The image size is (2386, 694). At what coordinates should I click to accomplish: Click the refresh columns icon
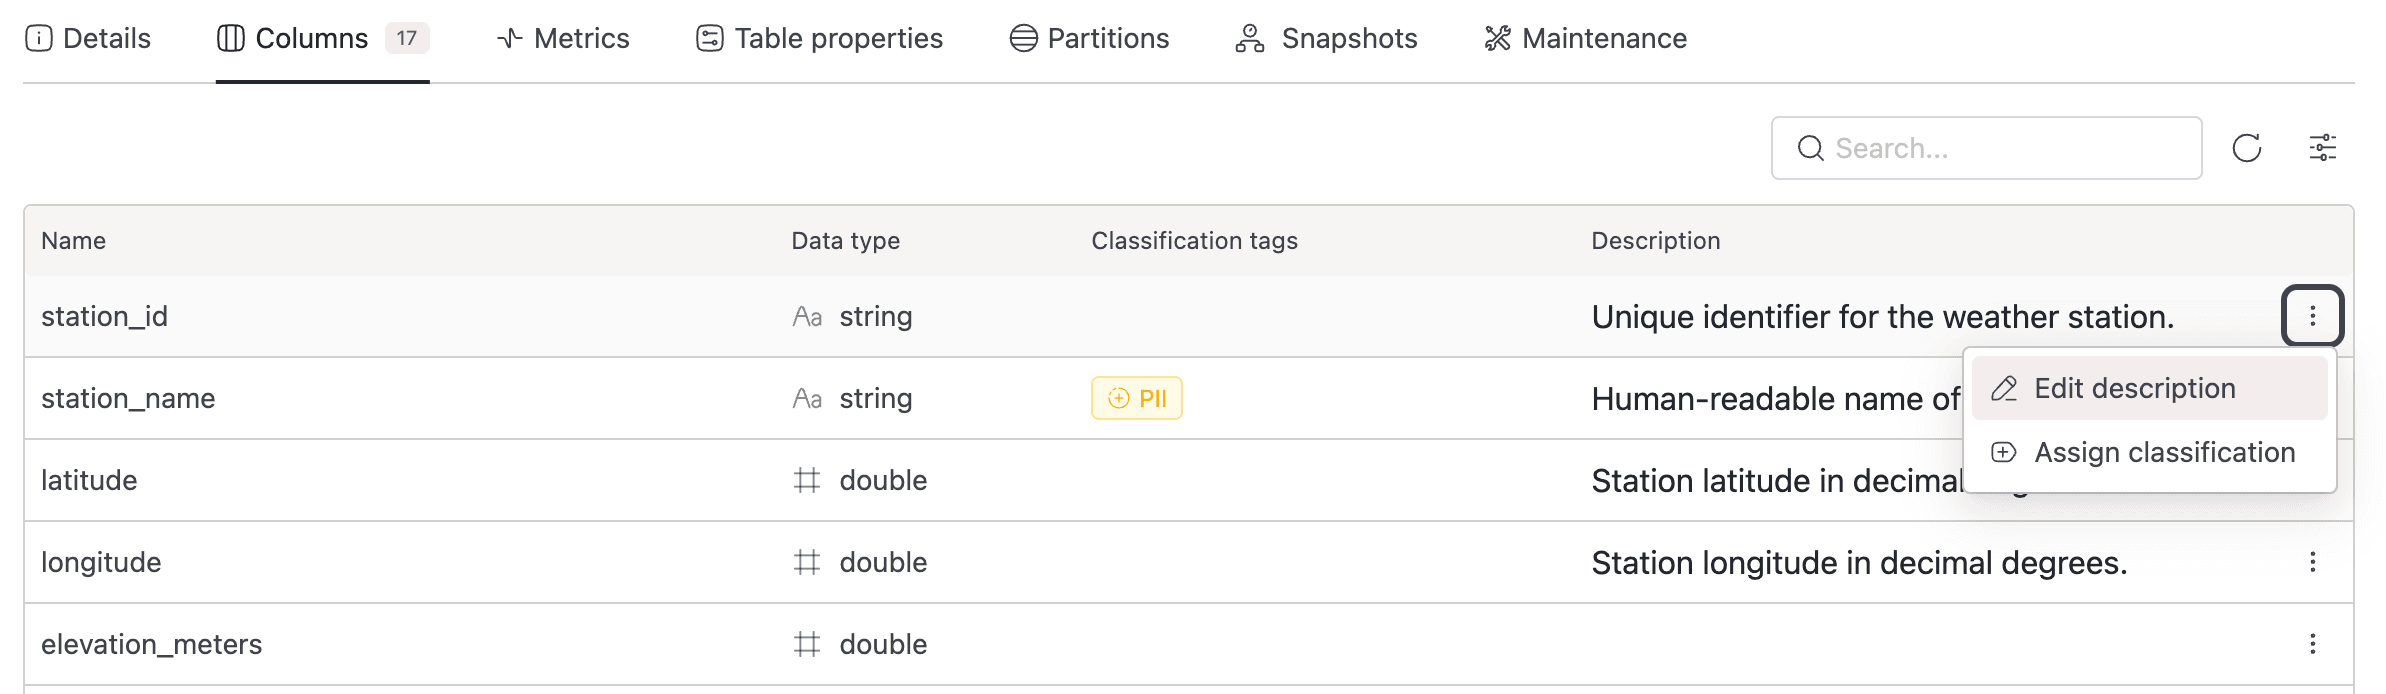point(2246,148)
